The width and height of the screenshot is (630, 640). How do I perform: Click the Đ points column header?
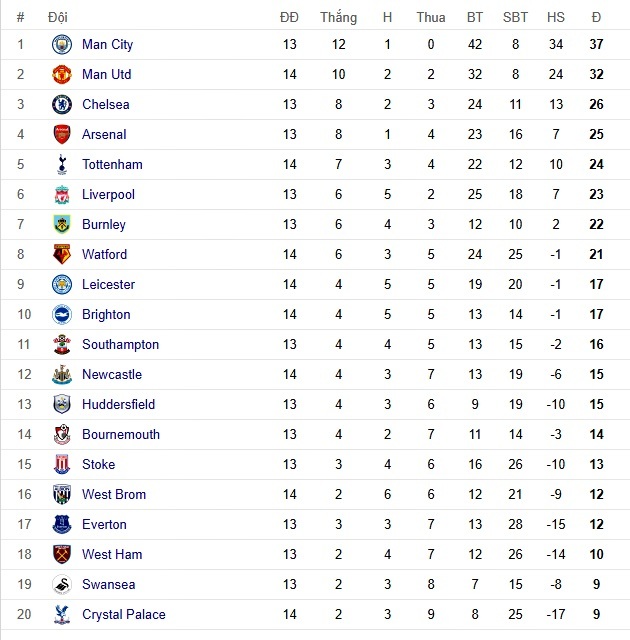click(x=596, y=18)
